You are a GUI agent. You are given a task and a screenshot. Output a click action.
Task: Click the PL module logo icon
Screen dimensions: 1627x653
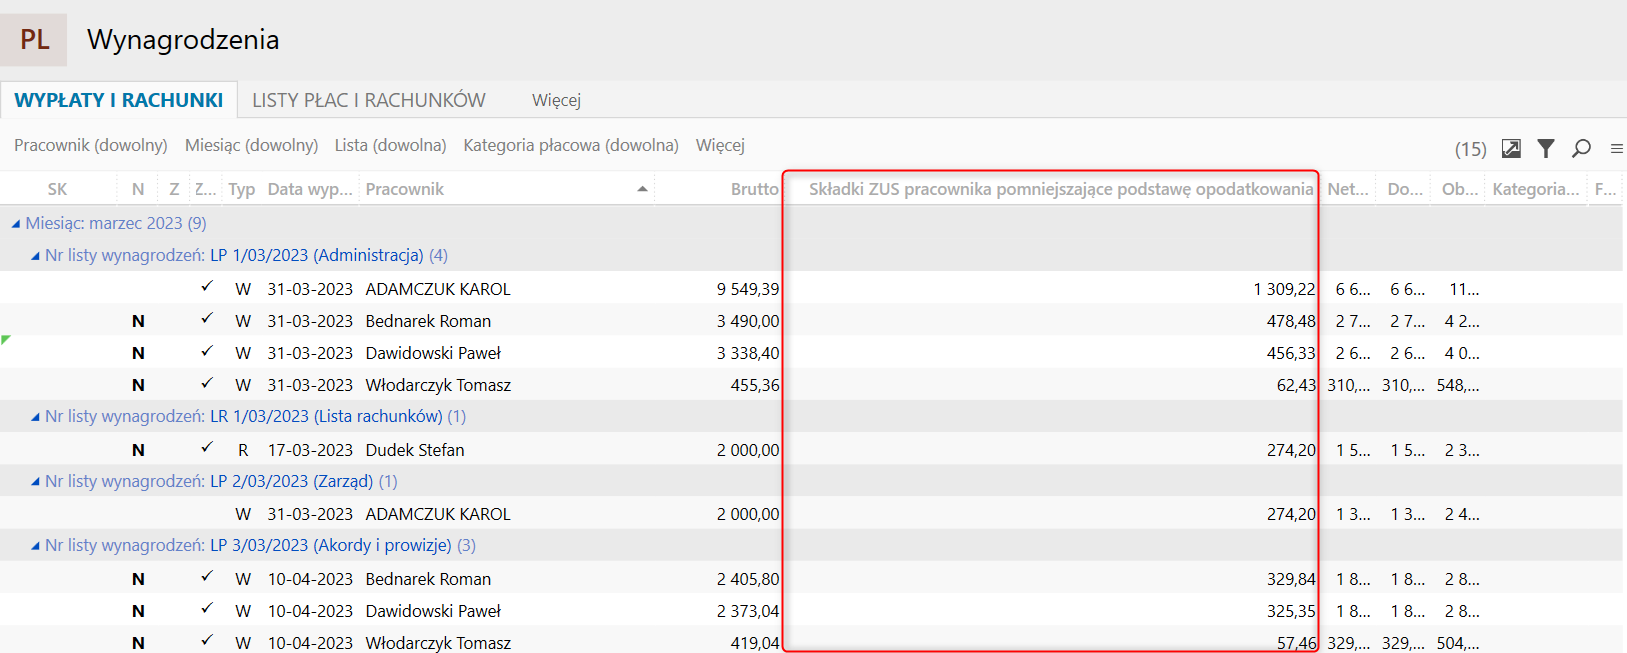[x=34, y=40]
